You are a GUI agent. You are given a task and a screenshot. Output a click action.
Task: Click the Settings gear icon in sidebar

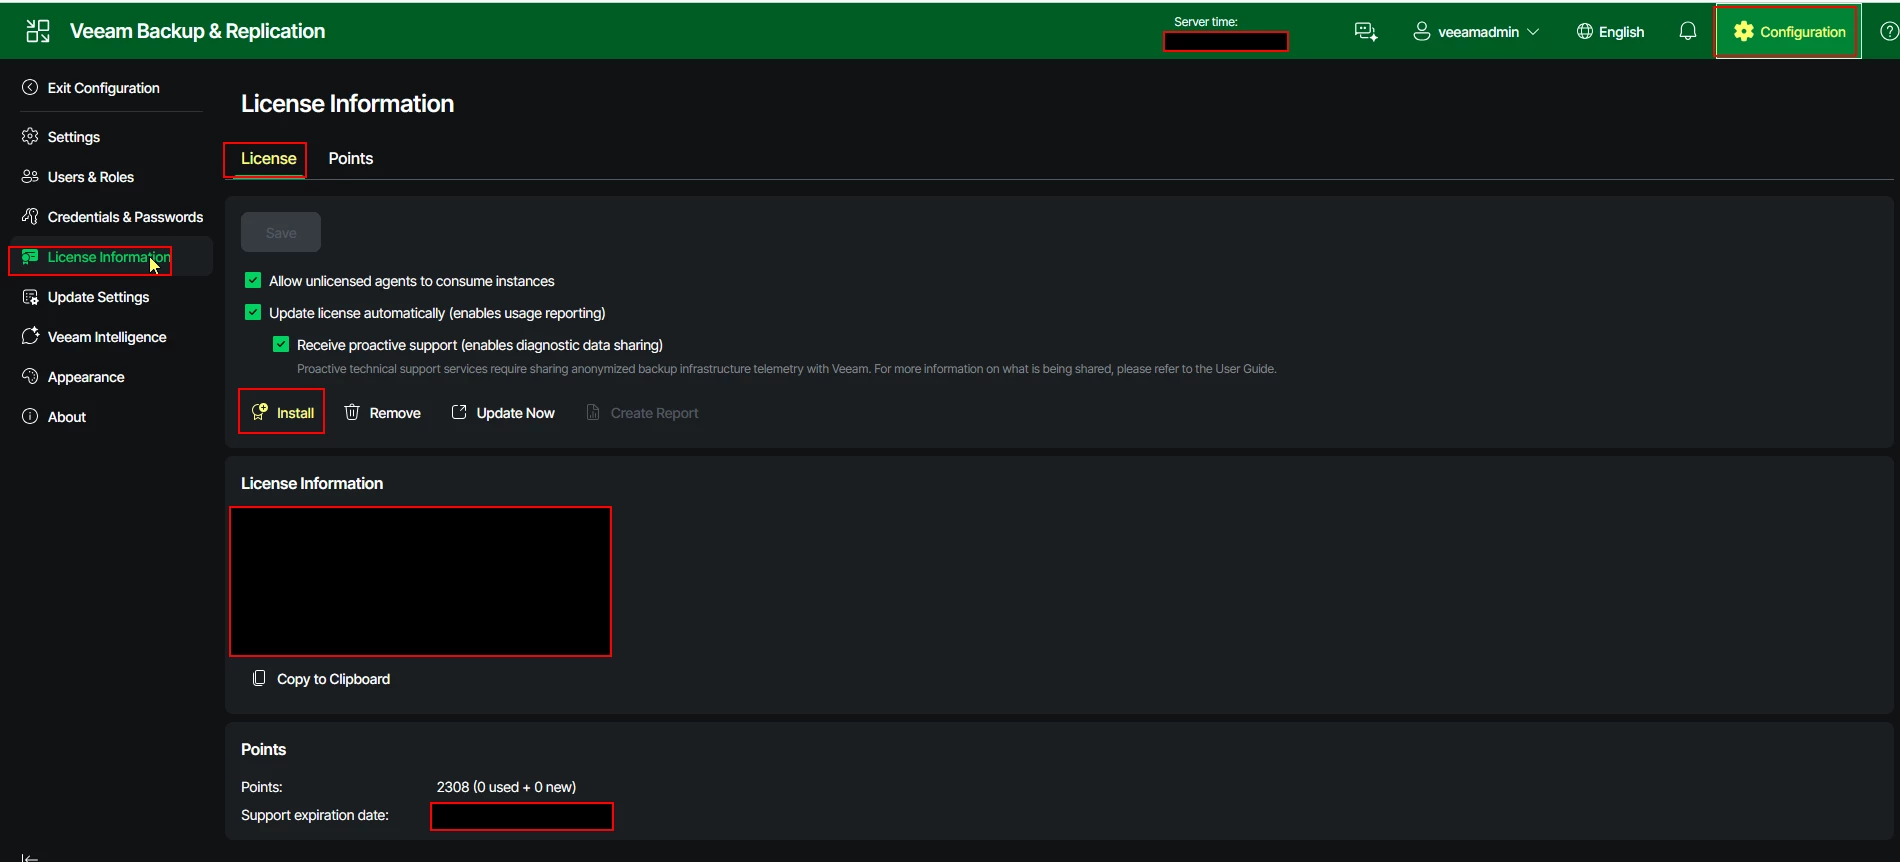point(30,137)
